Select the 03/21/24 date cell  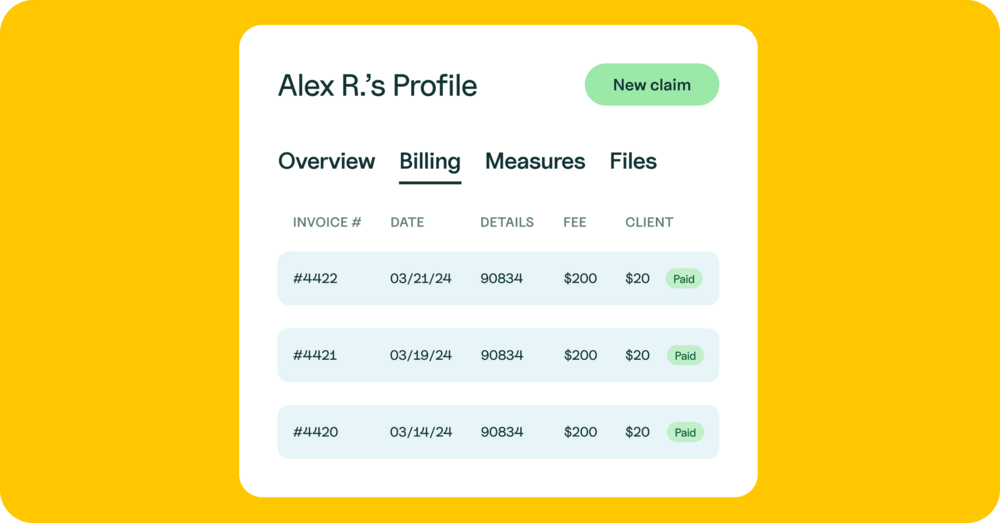coord(421,279)
